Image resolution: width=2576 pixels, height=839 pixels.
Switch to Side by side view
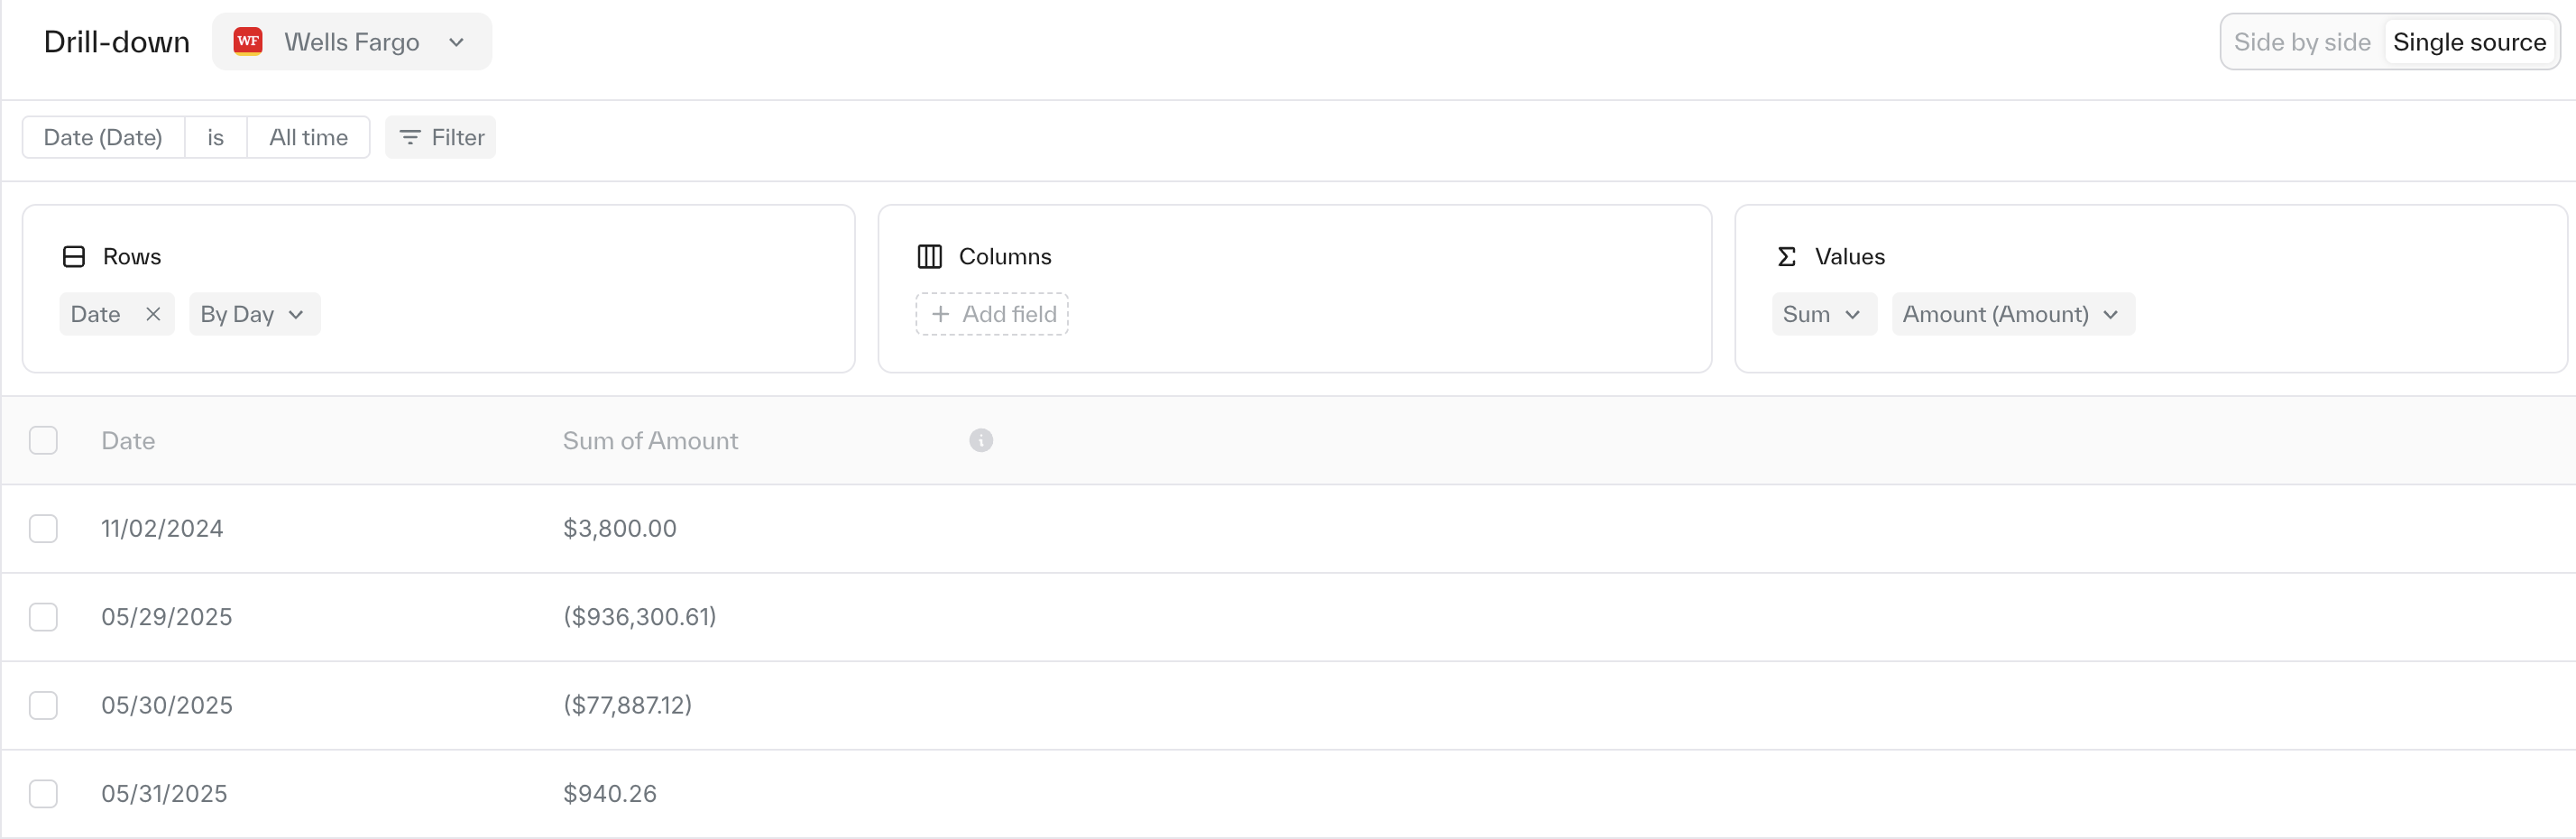2301,42
